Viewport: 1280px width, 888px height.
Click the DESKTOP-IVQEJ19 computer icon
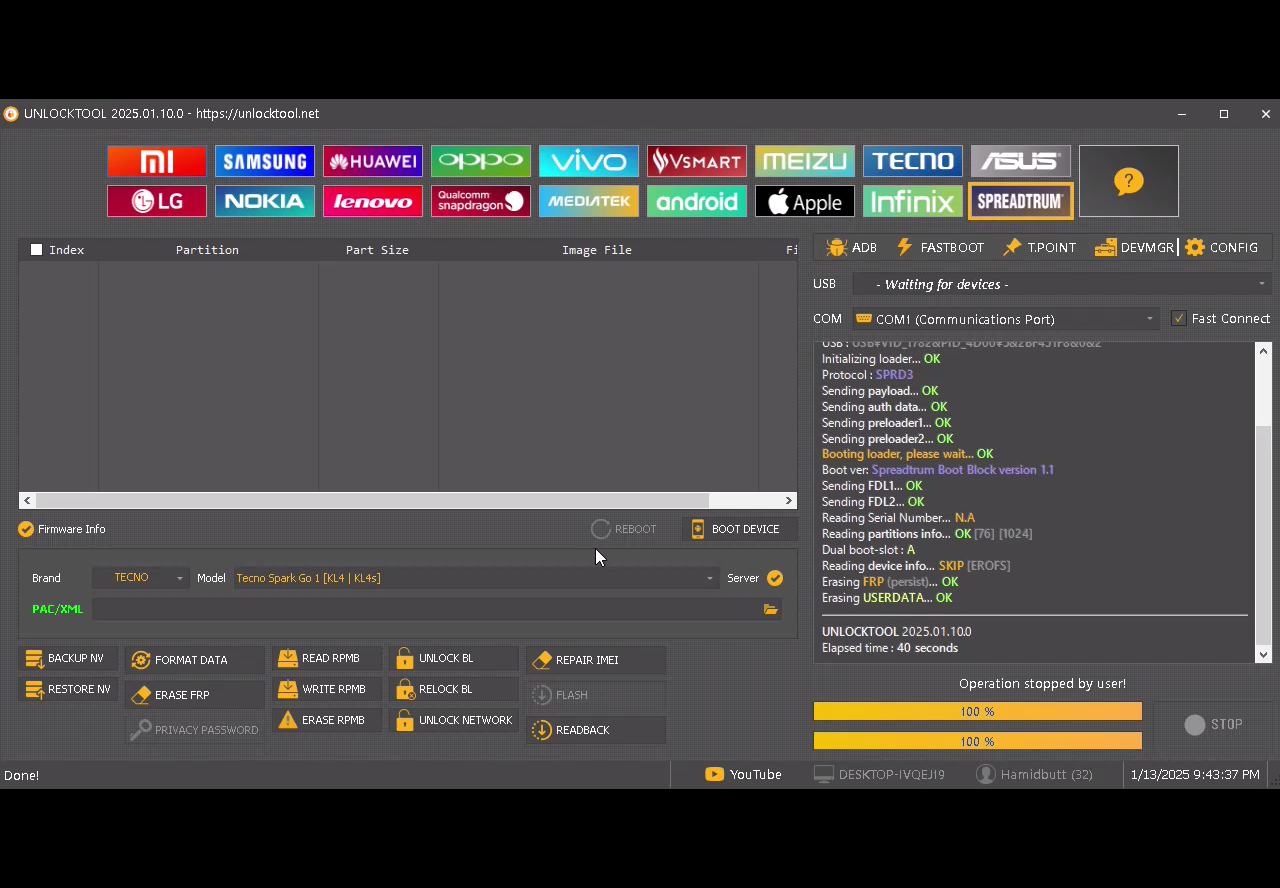823,774
